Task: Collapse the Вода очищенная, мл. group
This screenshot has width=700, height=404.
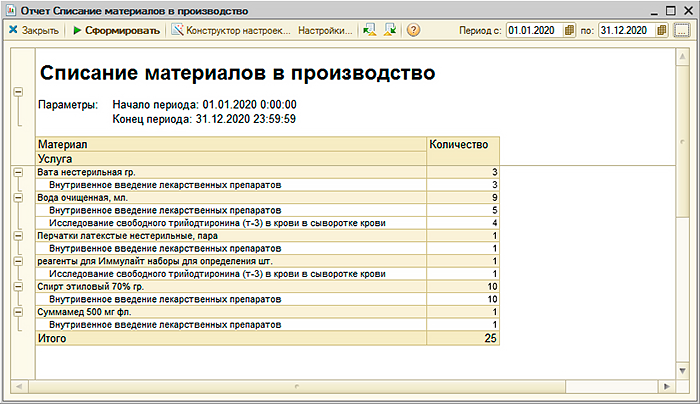Action: point(18,198)
